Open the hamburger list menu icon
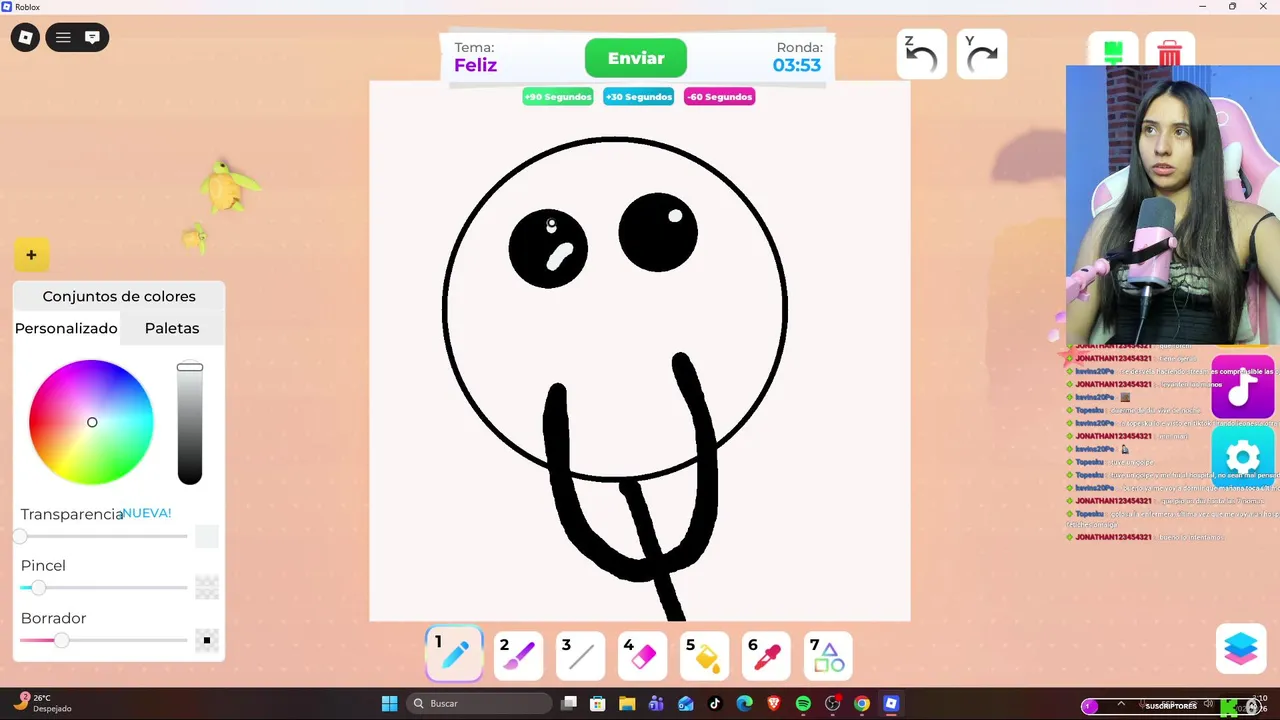Viewport: 1280px width, 720px height. (x=63, y=38)
